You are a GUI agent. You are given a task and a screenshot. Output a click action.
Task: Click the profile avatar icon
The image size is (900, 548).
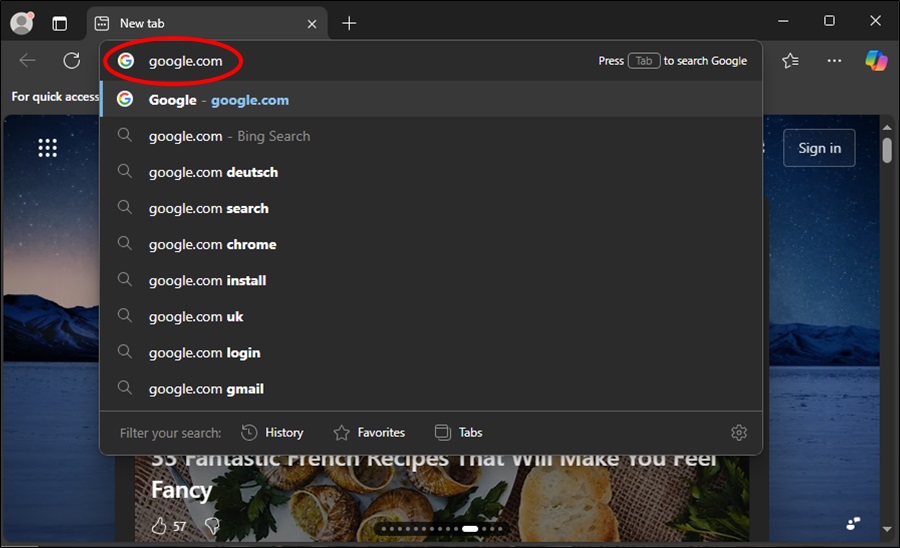(21, 22)
